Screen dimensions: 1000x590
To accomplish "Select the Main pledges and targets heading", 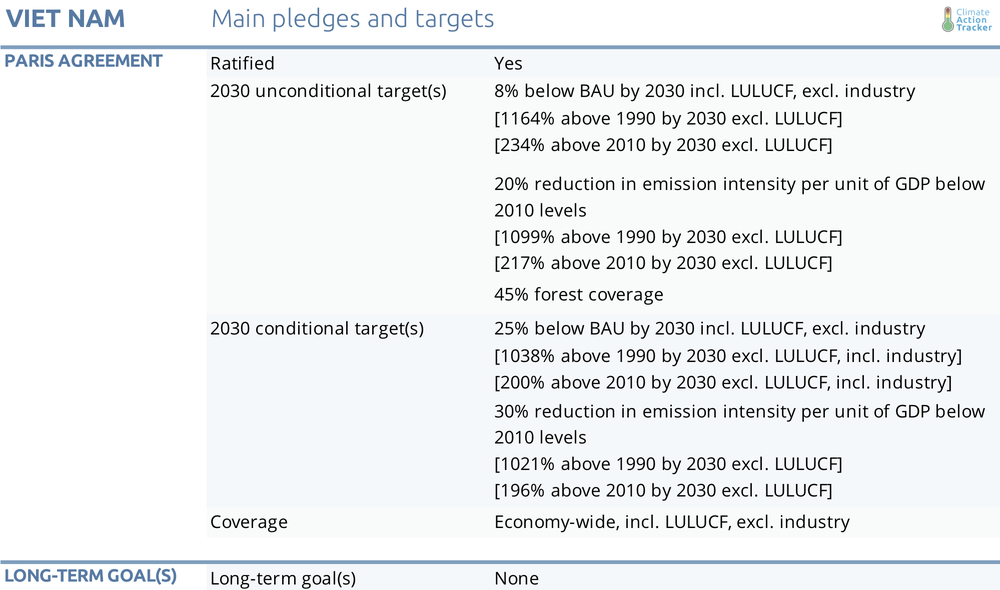I will click(353, 19).
